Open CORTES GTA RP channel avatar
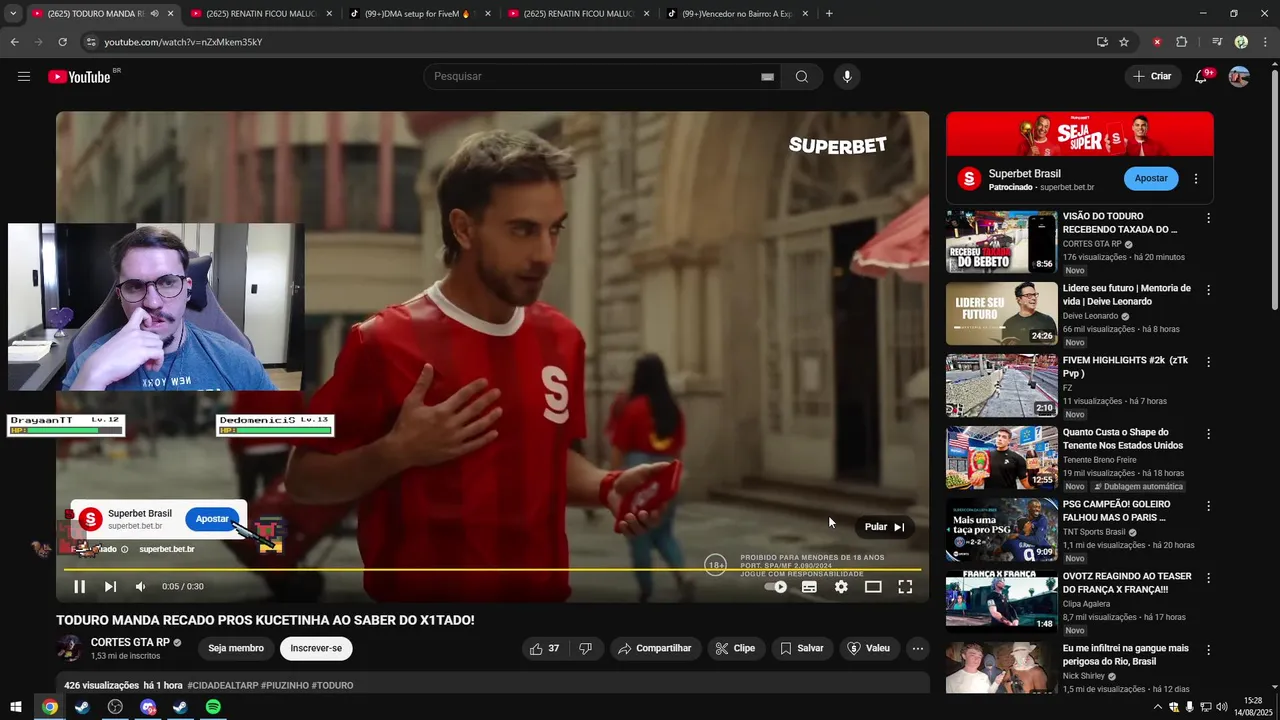Screen dimensions: 1280x720 tap(69, 648)
